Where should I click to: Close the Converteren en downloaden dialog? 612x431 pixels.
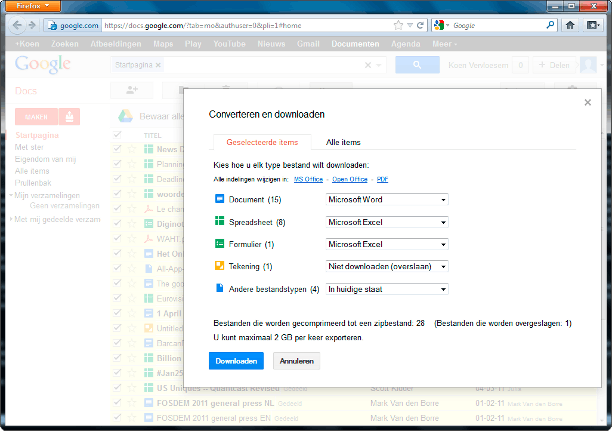587,102
